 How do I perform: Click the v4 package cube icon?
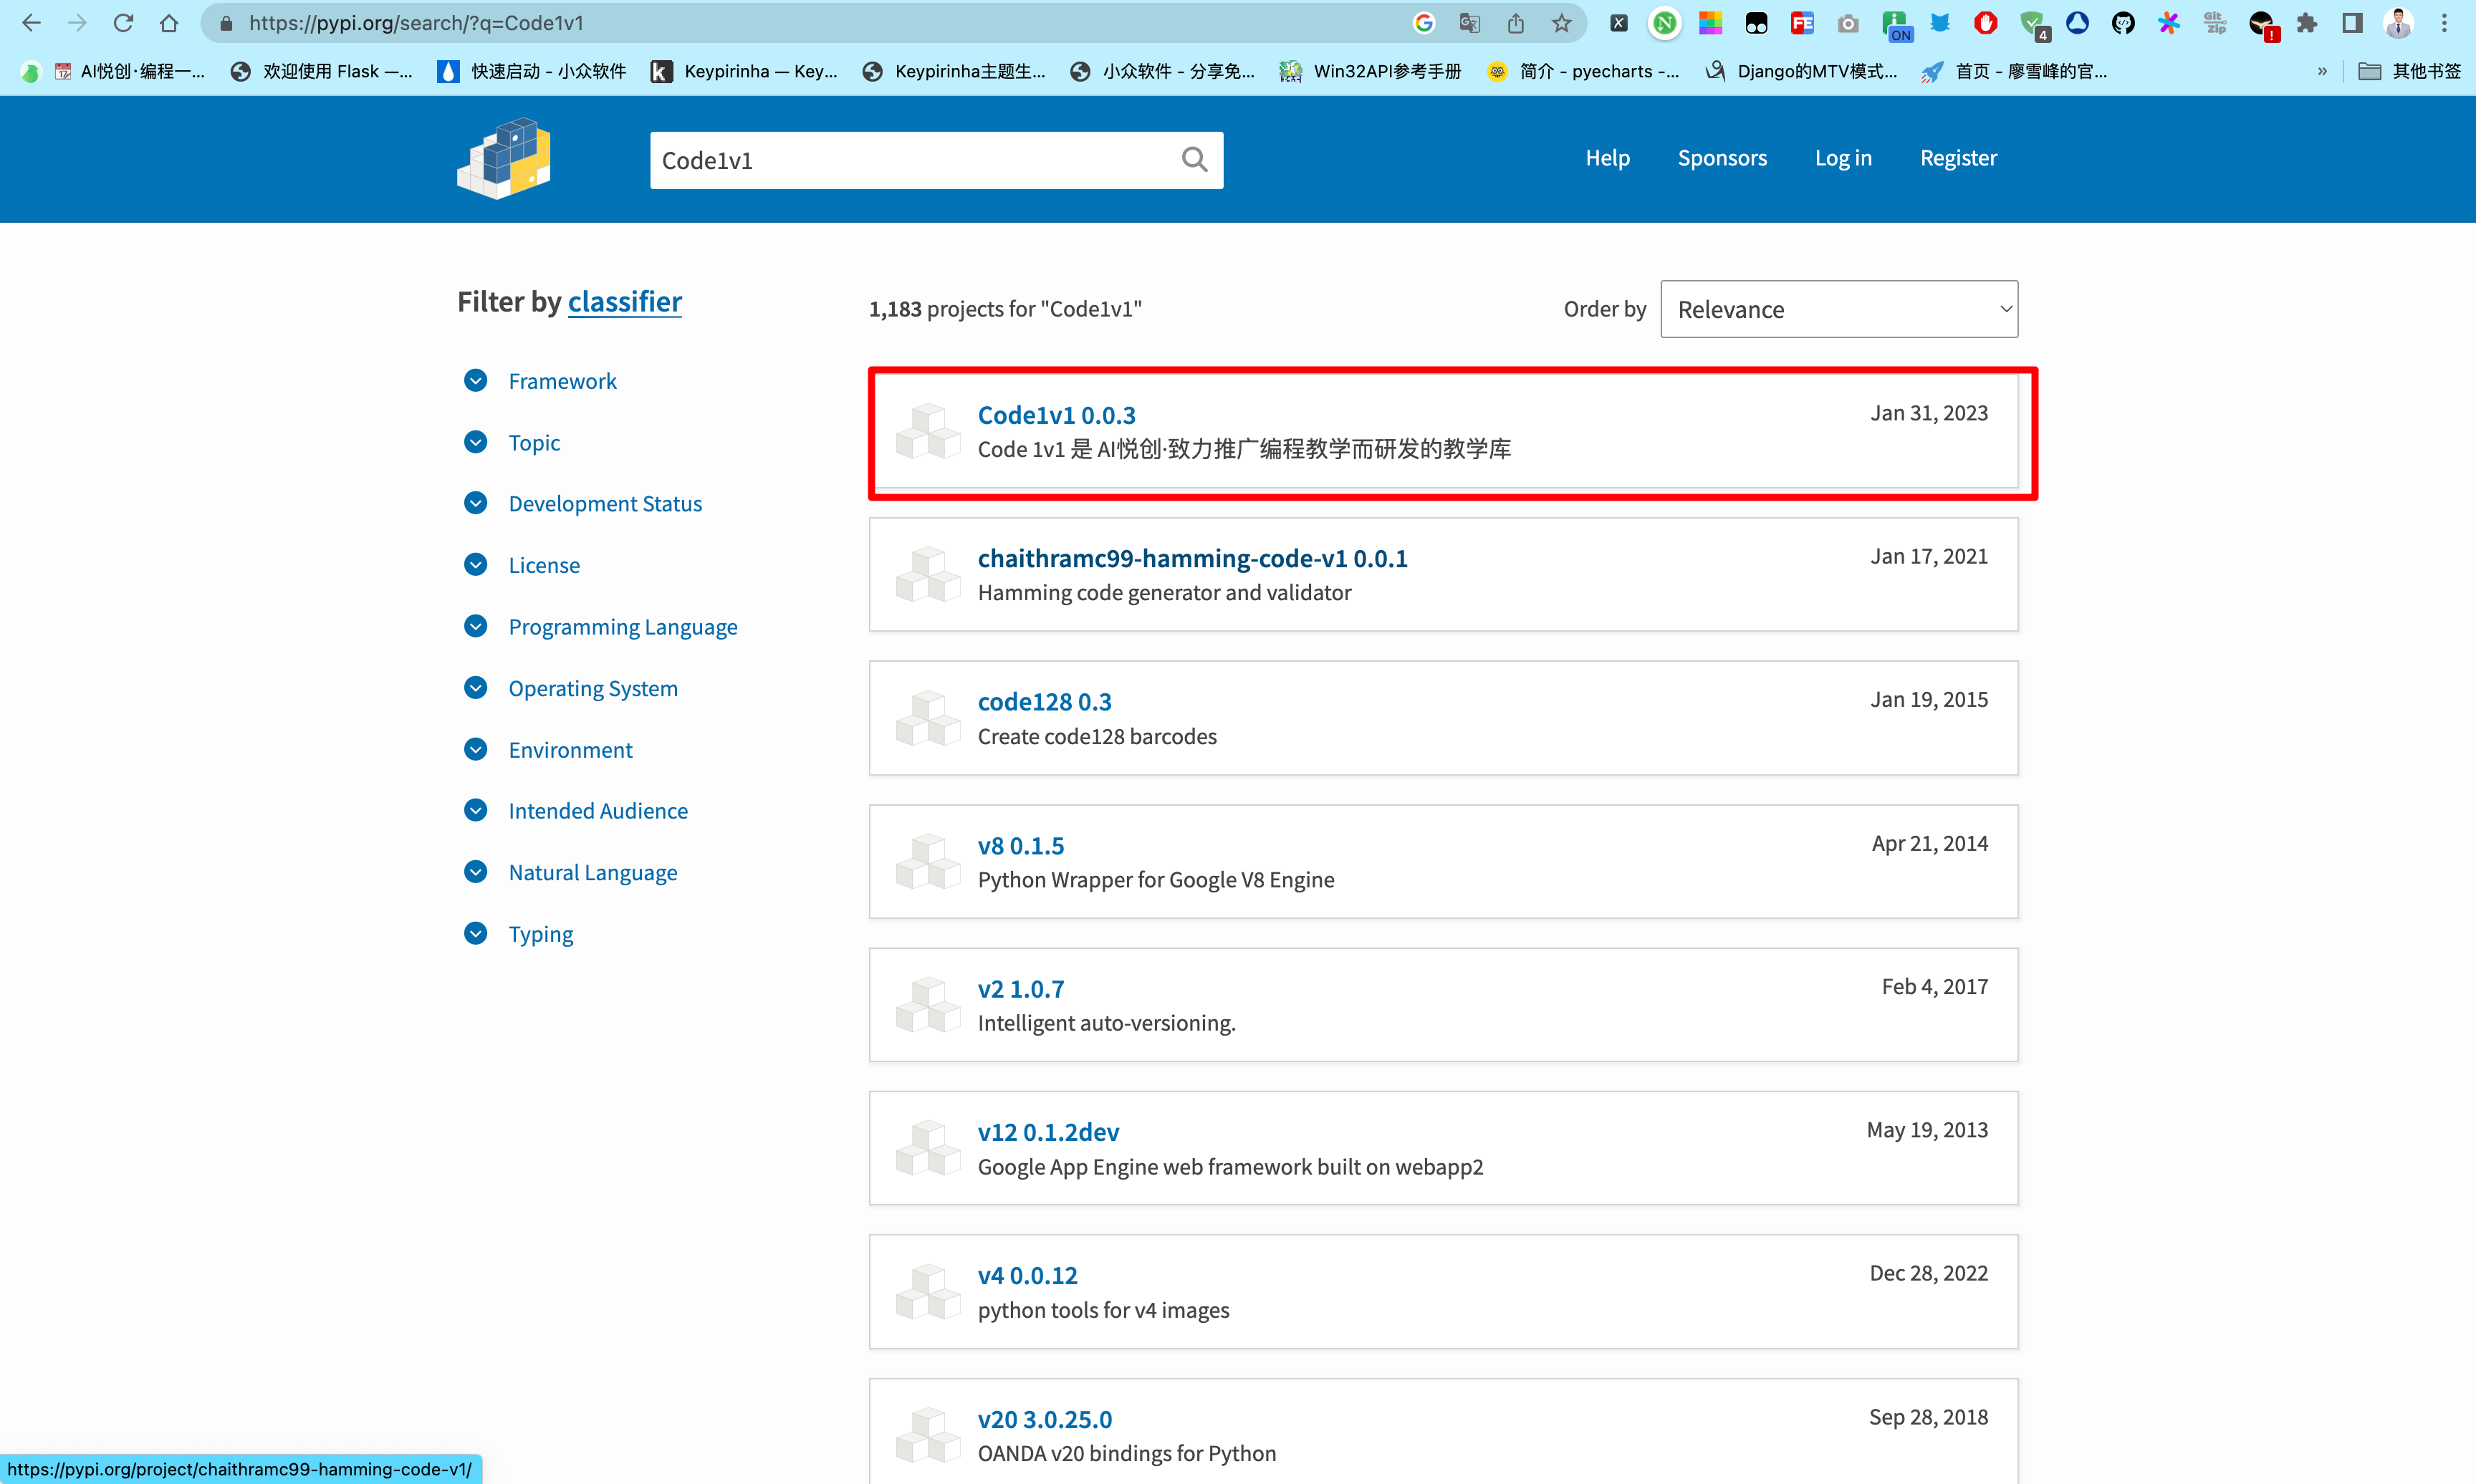pyautogui.click(x=927, y=1292)
